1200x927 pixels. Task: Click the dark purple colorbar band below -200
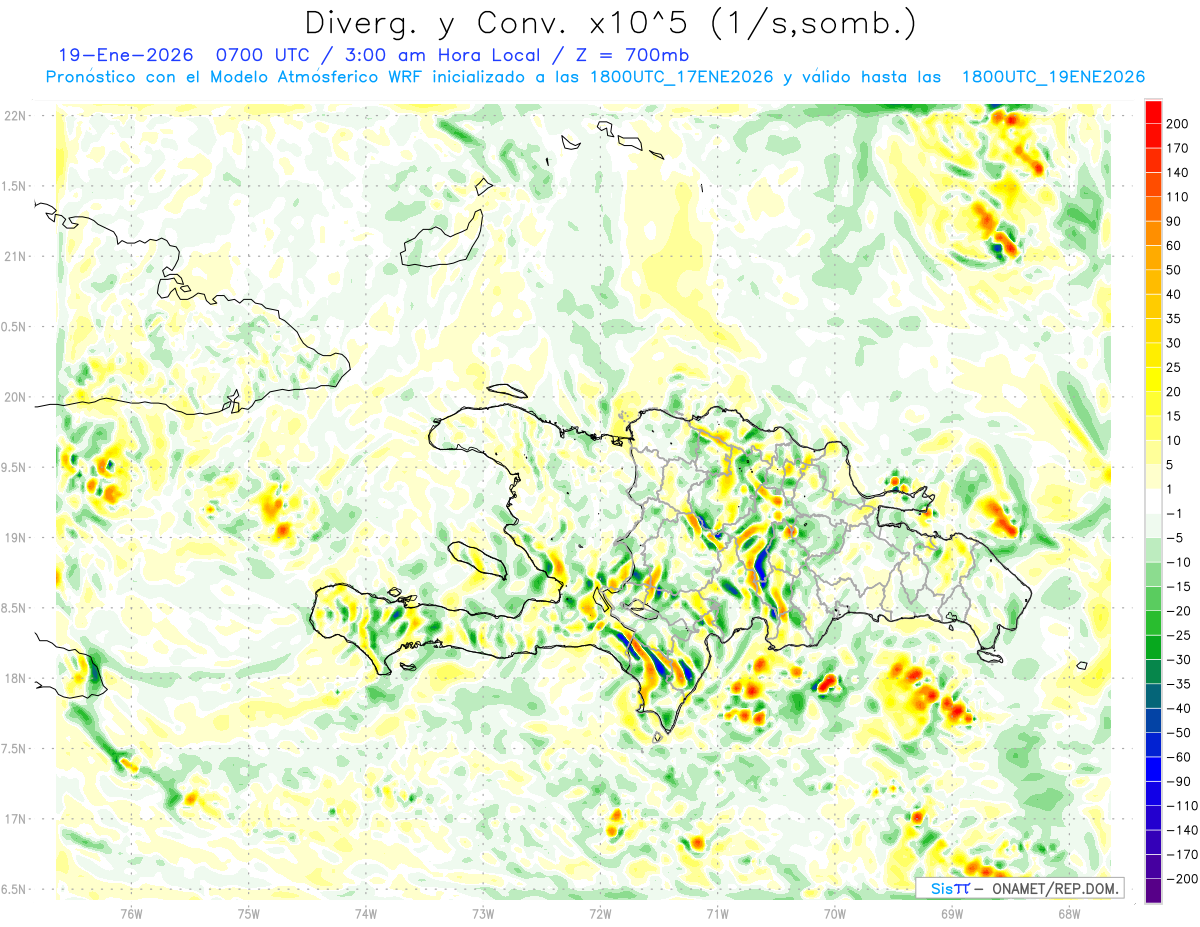[x=1153, y=891]
